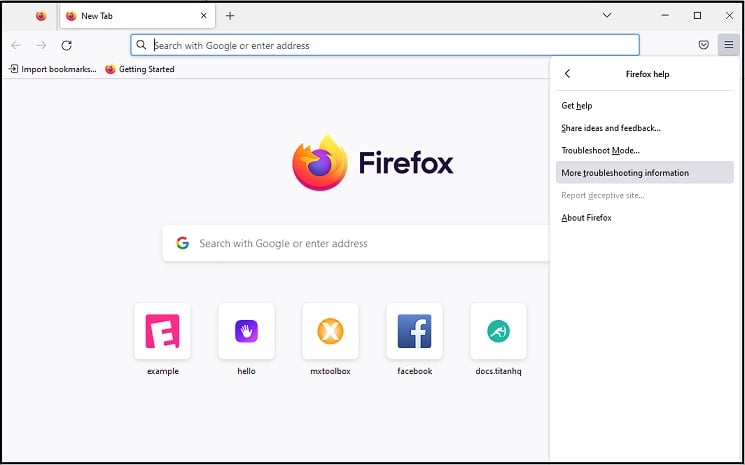Go back from Firefox help submenu
The height and width of the screenshot is (465, 745).
point(567,74)
